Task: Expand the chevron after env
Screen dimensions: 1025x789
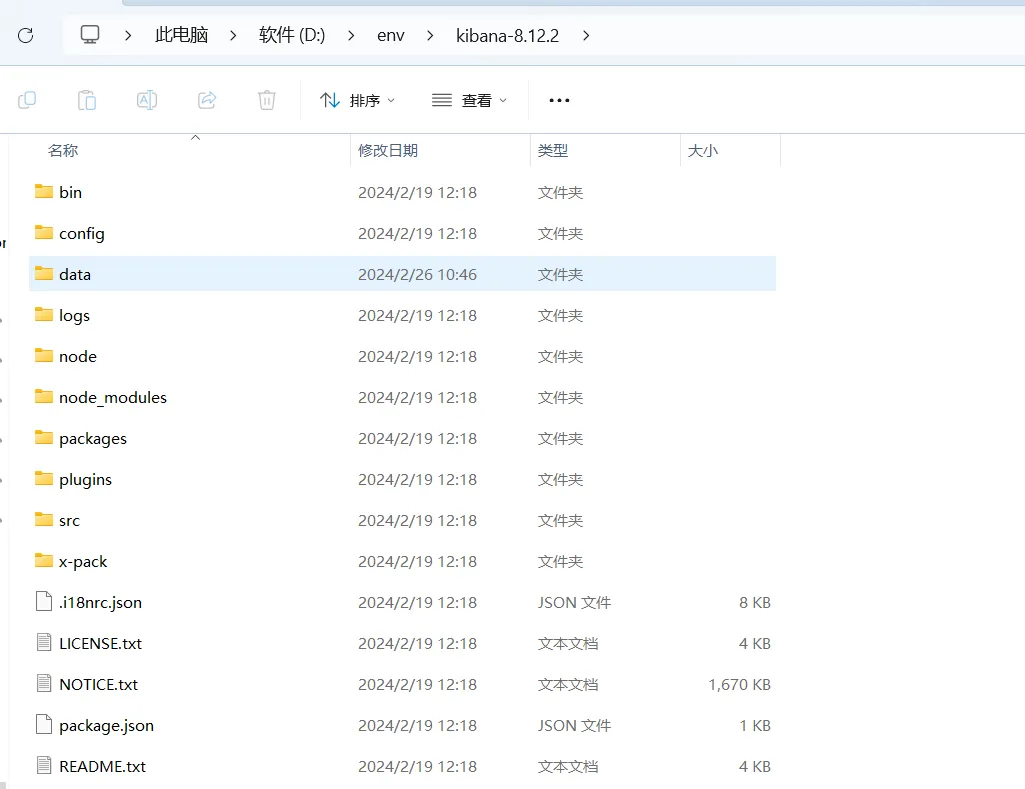Action: coord(430,35)
